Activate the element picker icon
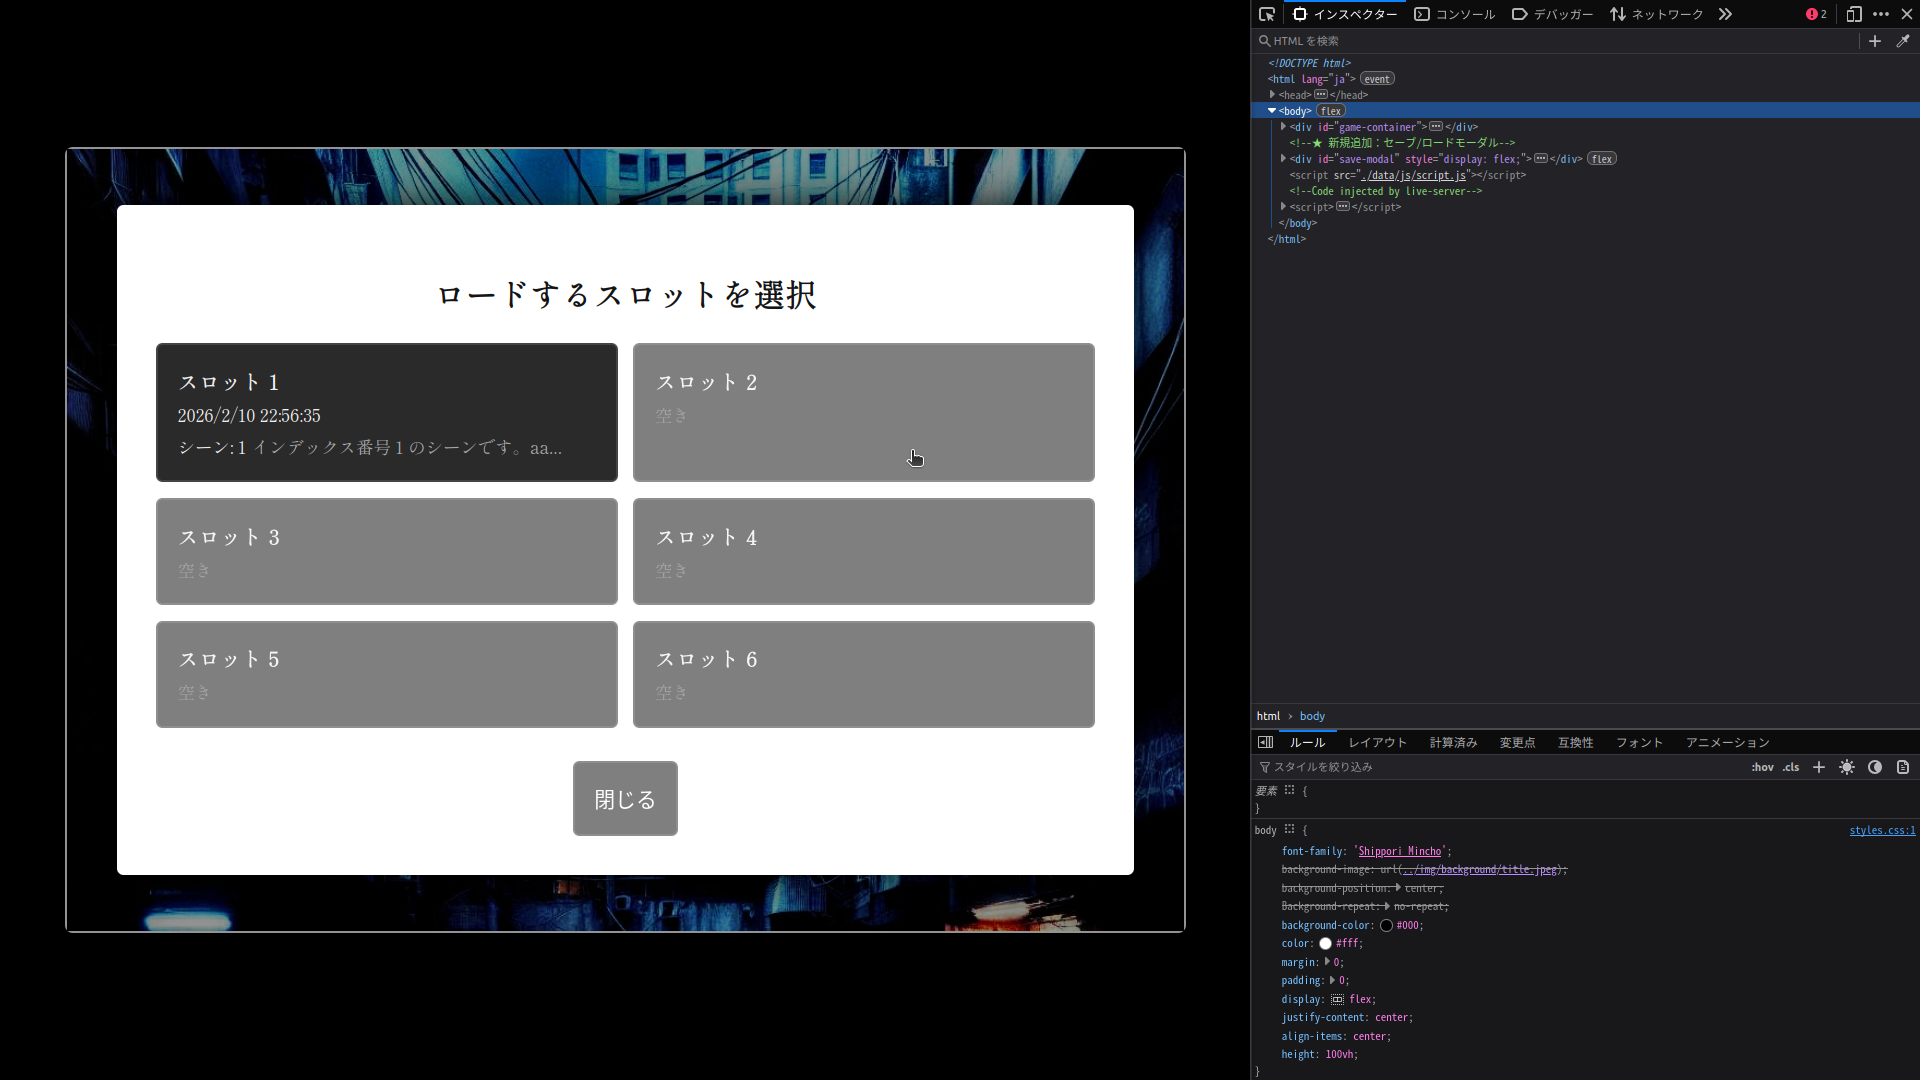The width and height of the screenshot is (1920, 1080). point(1267,14)
